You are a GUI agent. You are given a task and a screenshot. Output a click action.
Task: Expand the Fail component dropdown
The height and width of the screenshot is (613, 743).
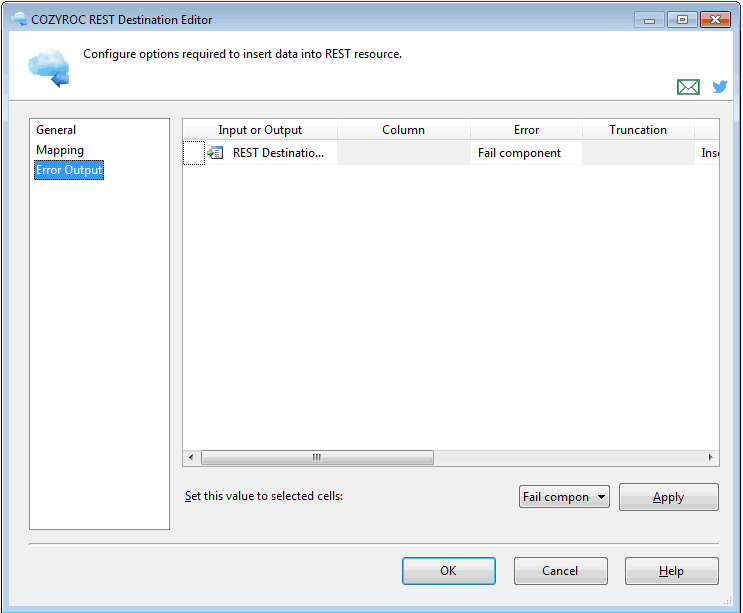(564, 496)
